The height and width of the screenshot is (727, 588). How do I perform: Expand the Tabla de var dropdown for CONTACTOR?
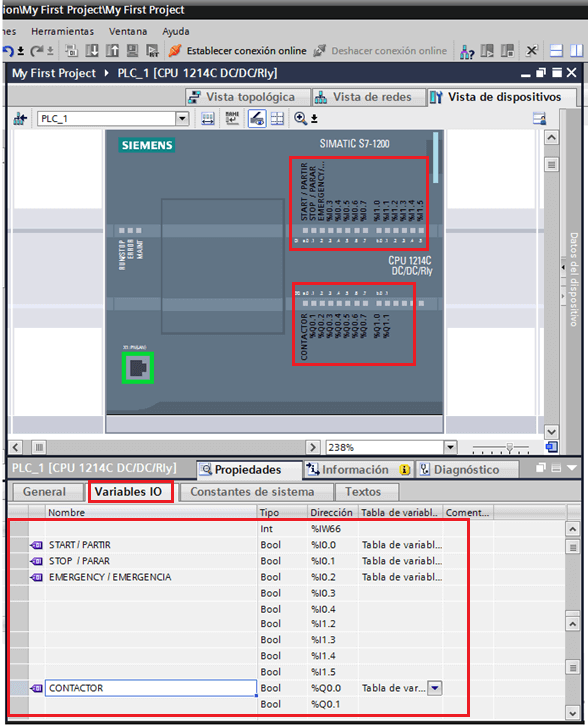click(435, 688)
